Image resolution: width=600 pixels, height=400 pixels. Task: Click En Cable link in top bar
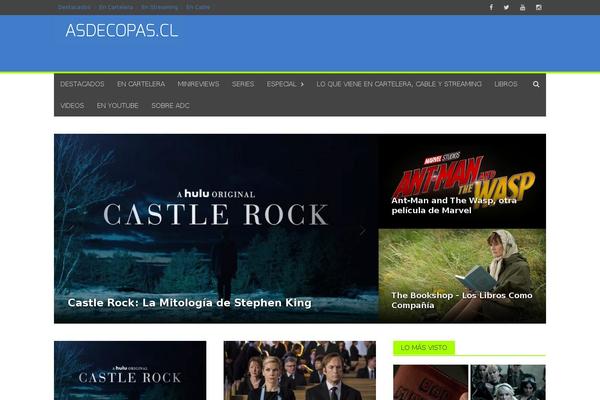pos(198,7)
